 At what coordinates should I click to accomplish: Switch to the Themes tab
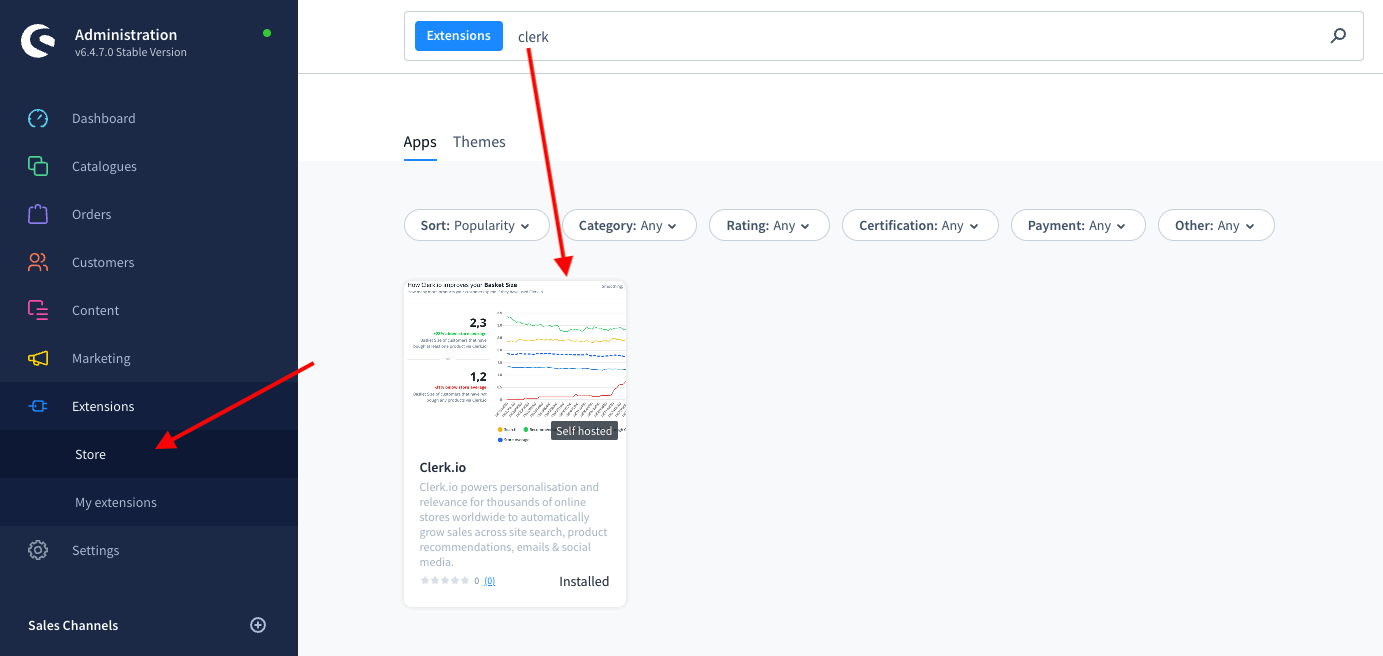[479, 142]
